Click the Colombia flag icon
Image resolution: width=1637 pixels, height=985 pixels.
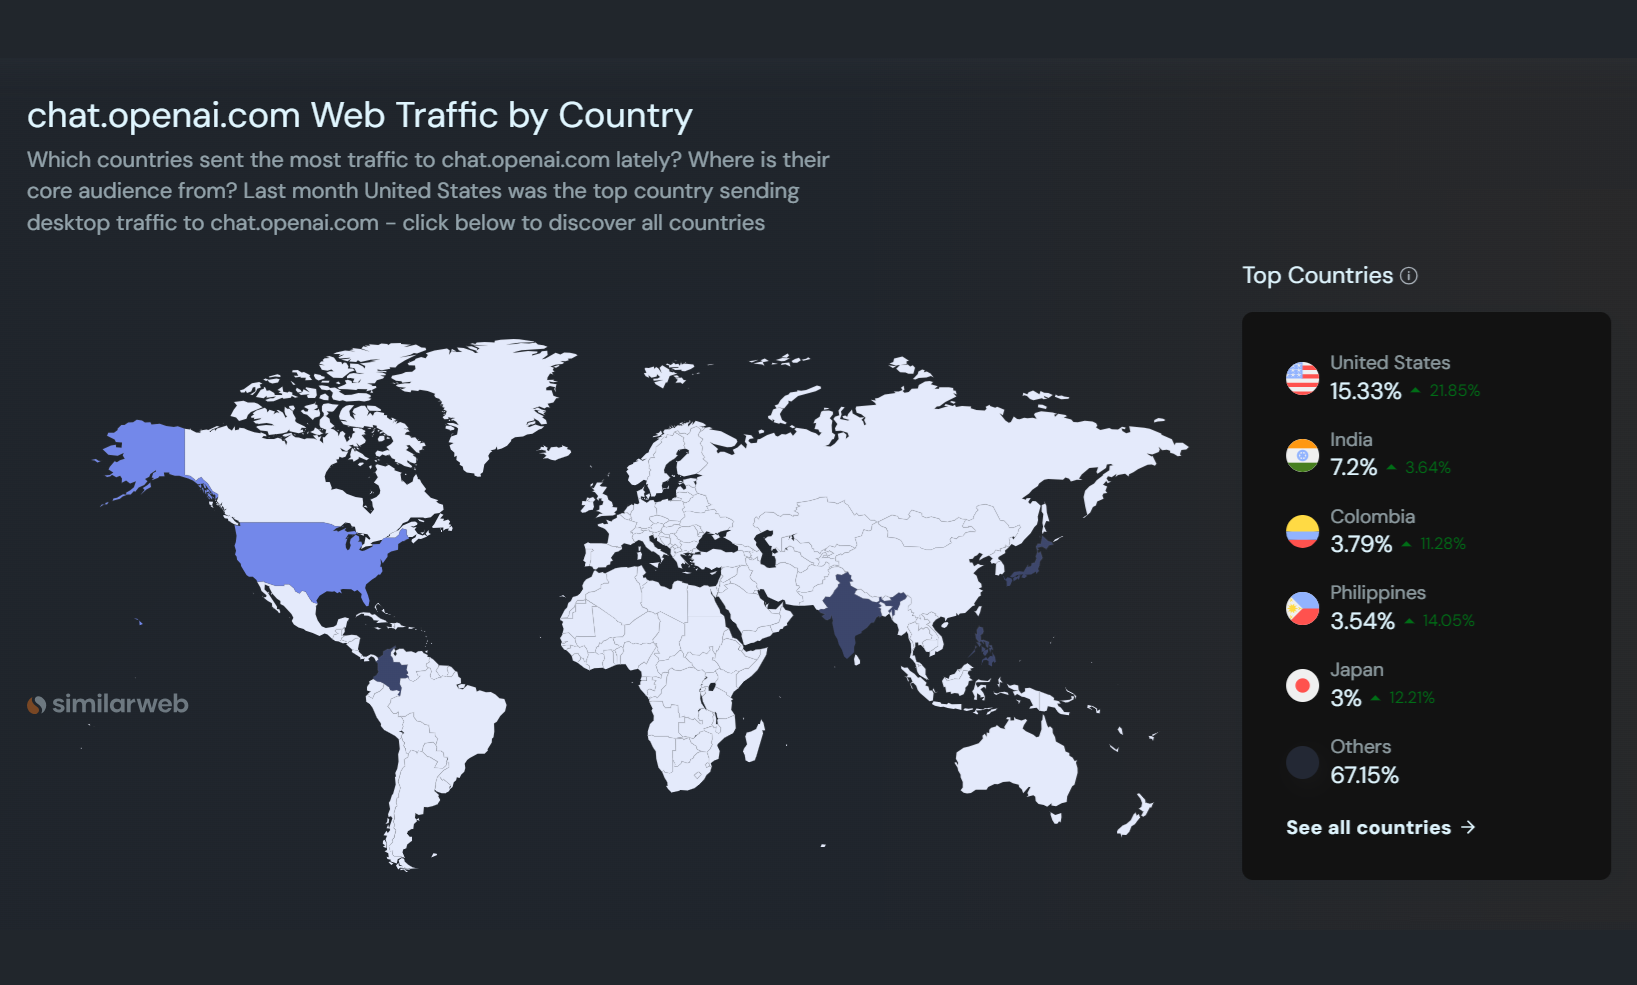[x=1302, y=531]
